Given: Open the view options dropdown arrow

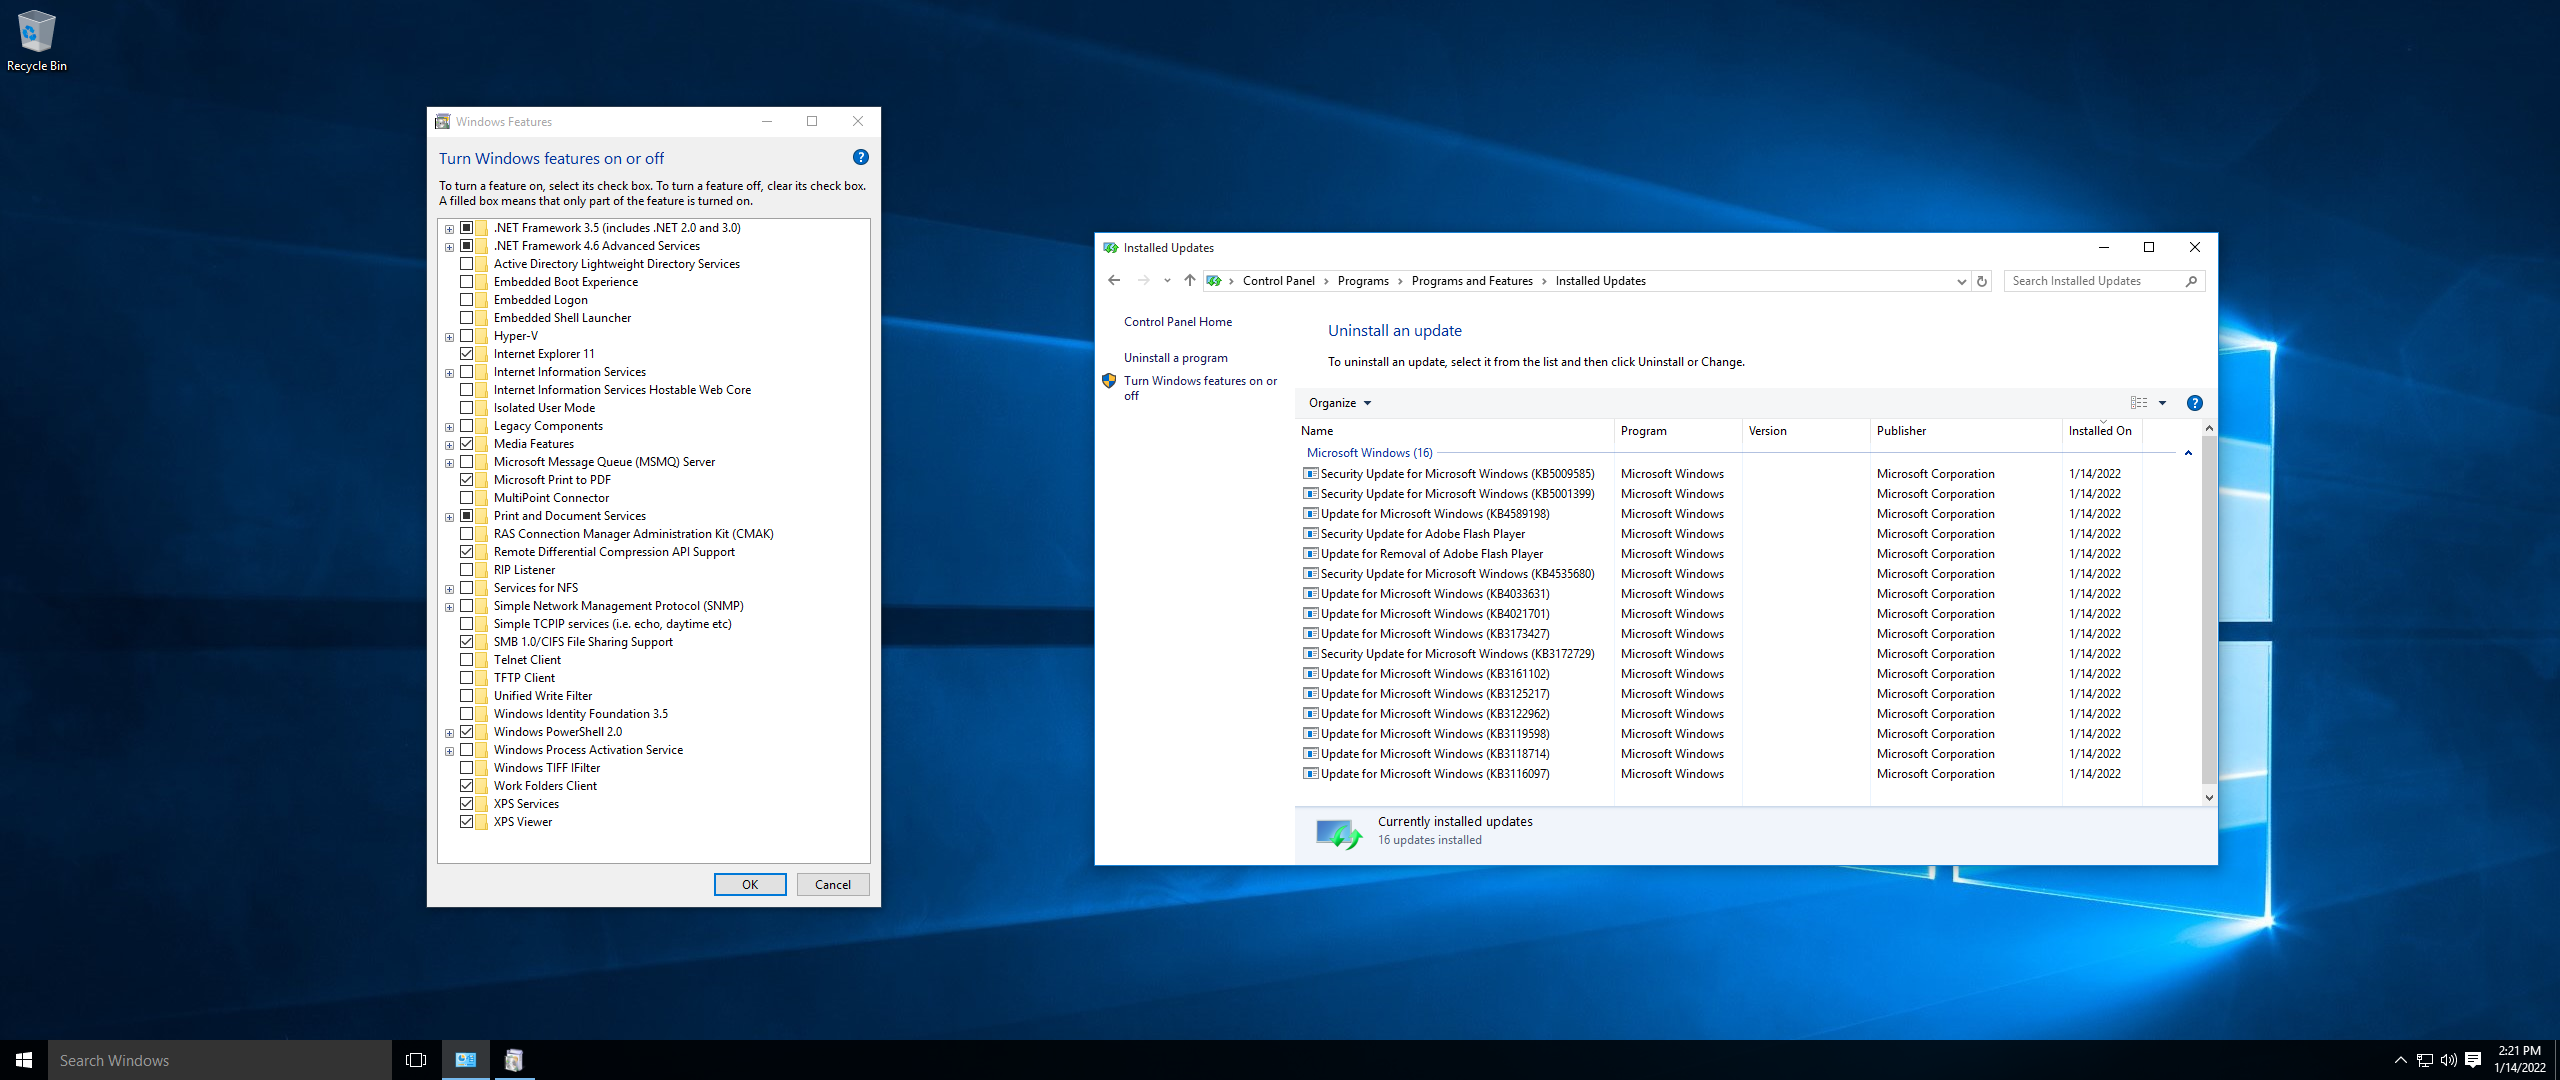Looking at the screenshot, I should click(x=2162, y=403).
